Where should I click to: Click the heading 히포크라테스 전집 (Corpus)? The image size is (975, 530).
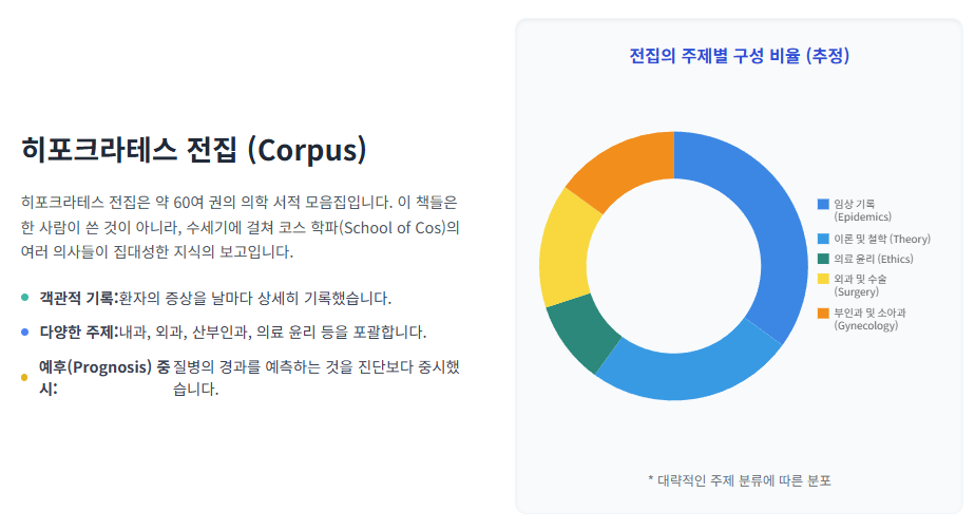click(194, 149)
